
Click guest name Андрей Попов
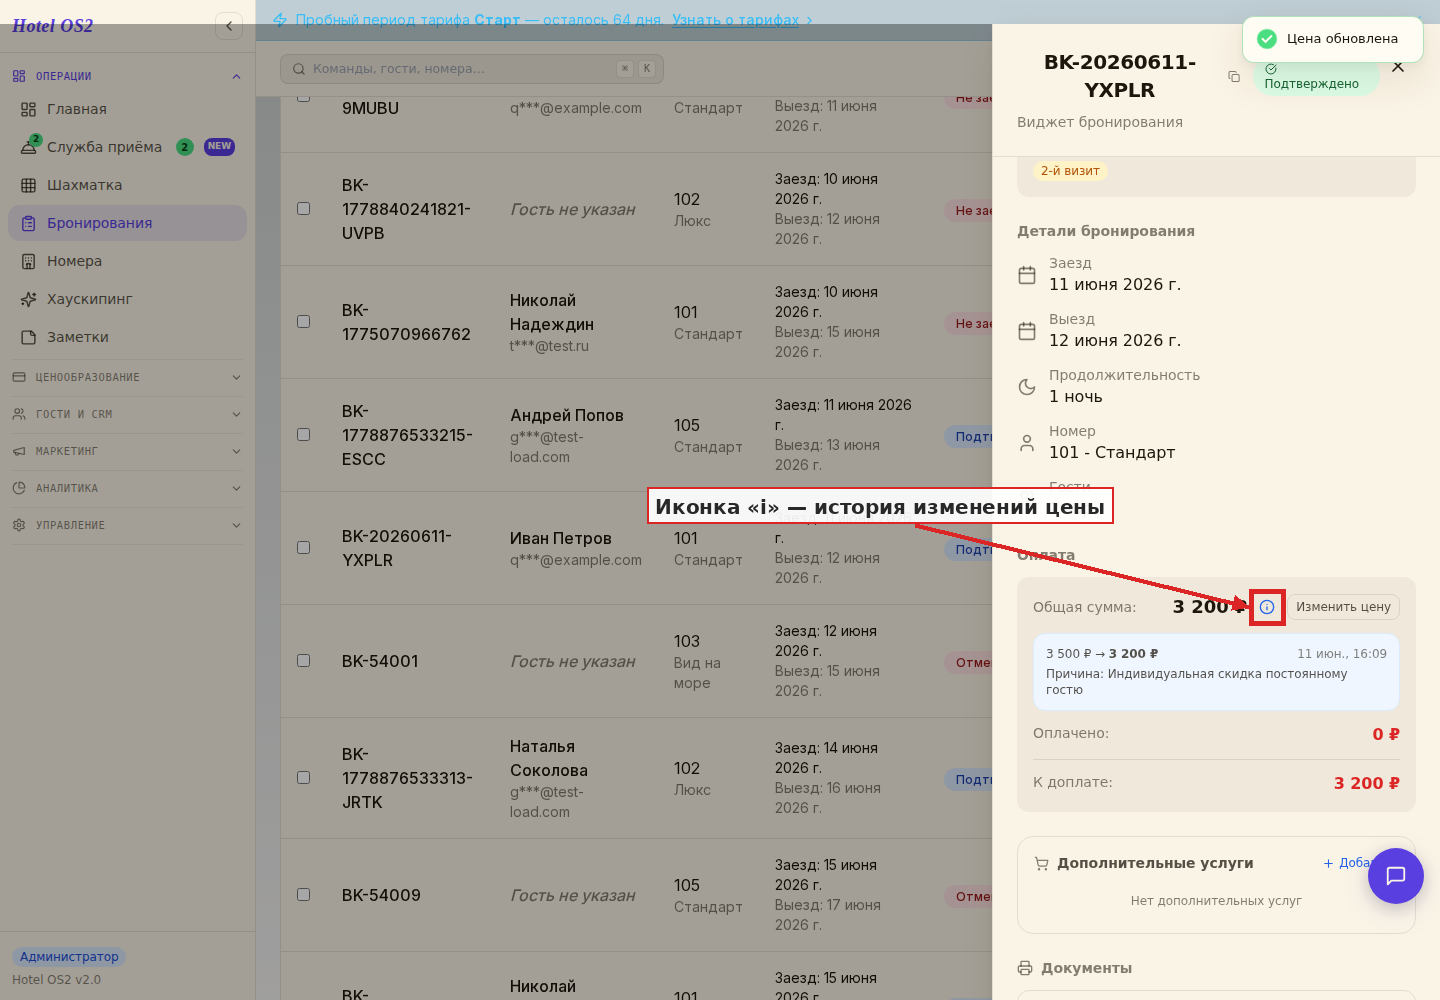point(567,415)
